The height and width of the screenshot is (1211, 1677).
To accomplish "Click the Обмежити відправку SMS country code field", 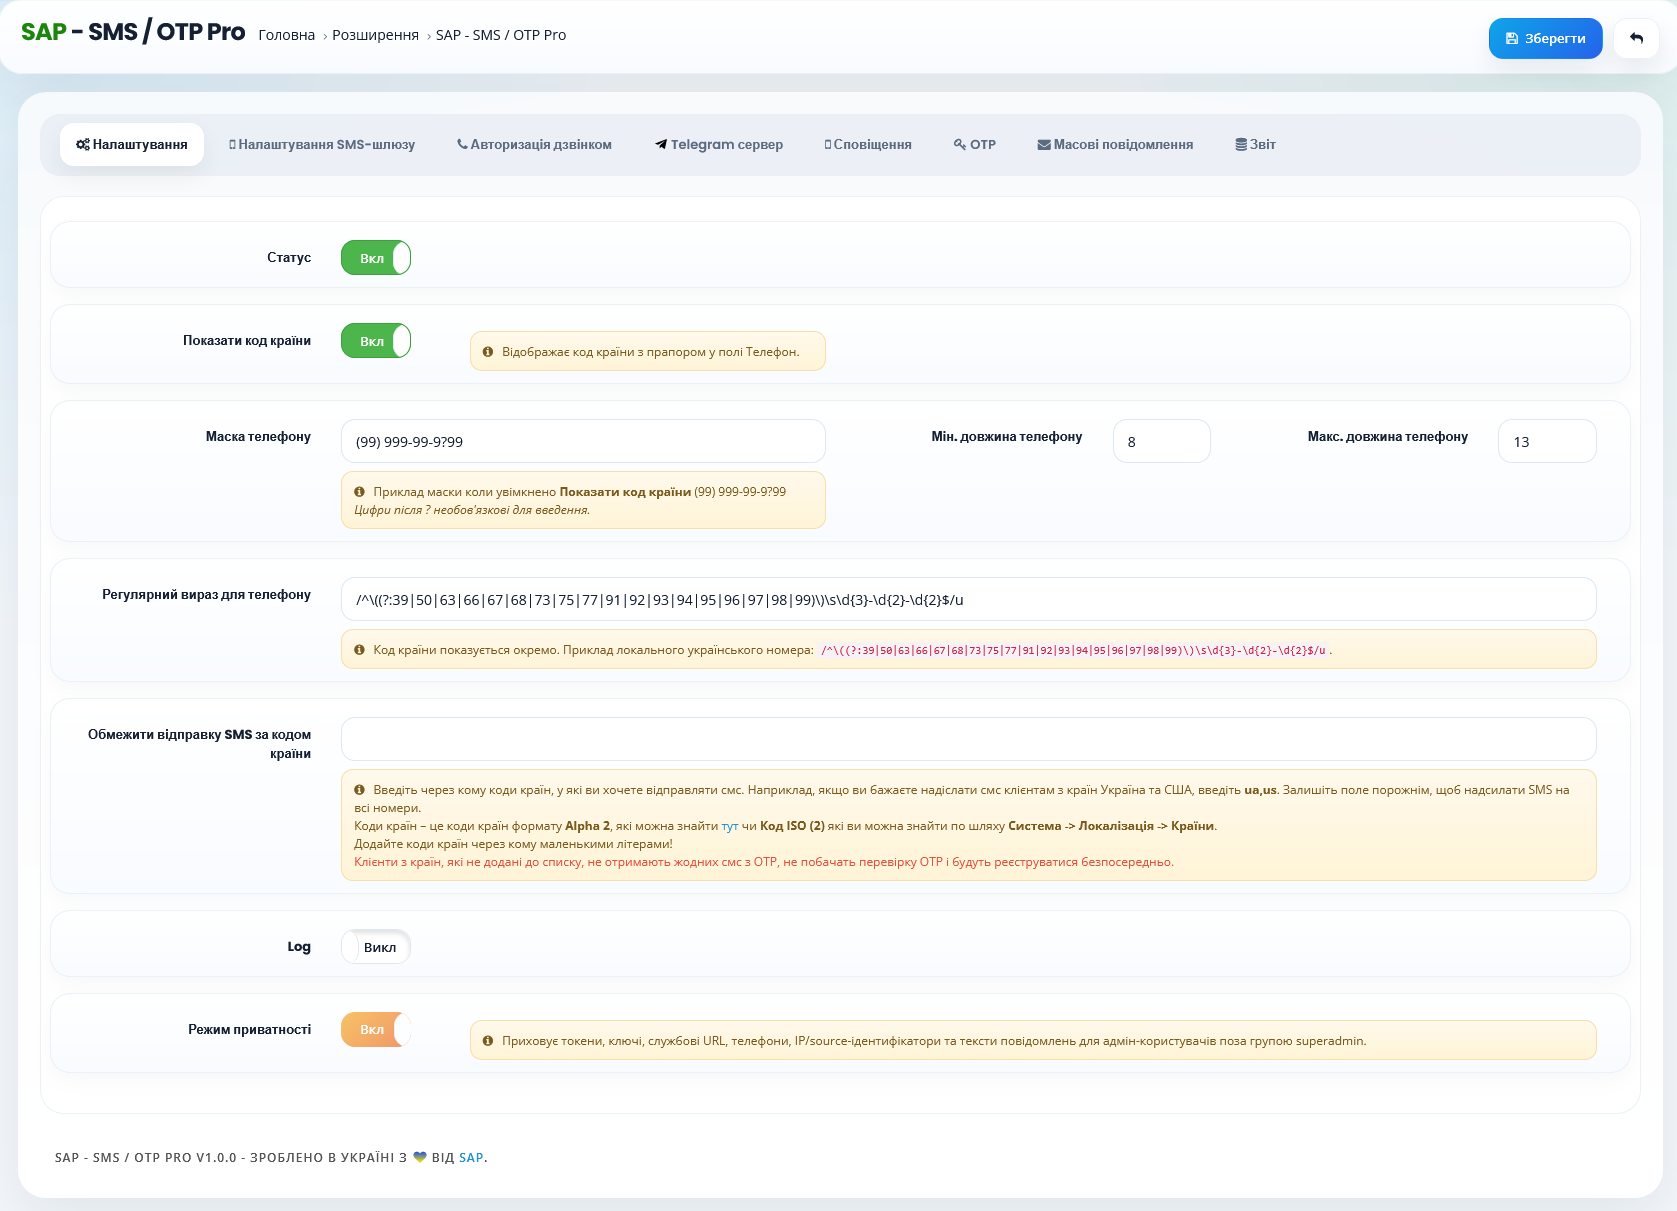I will point(969,739).
